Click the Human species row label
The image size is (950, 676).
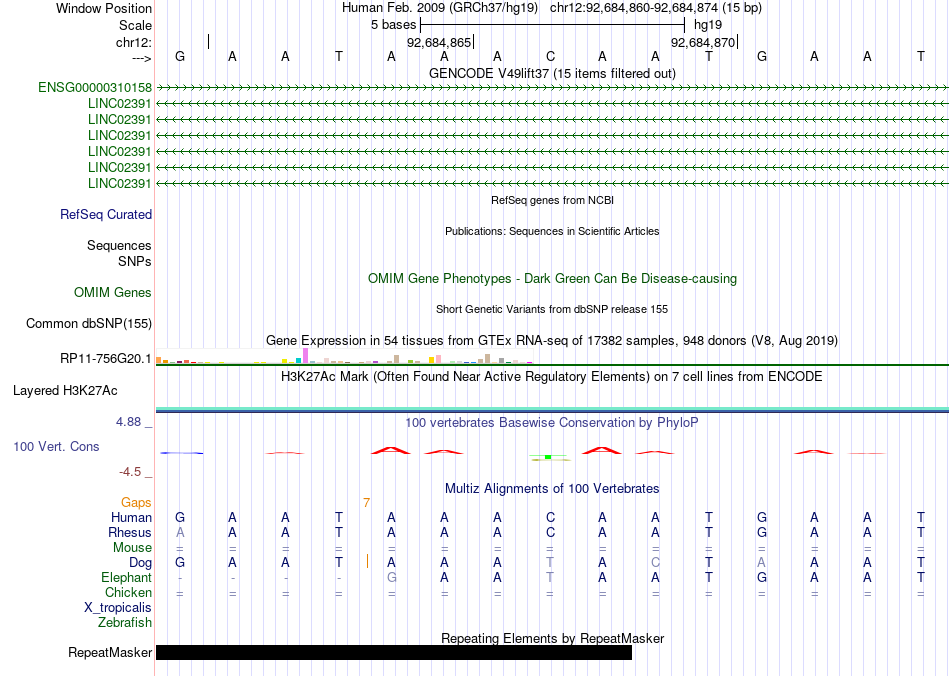131,517
